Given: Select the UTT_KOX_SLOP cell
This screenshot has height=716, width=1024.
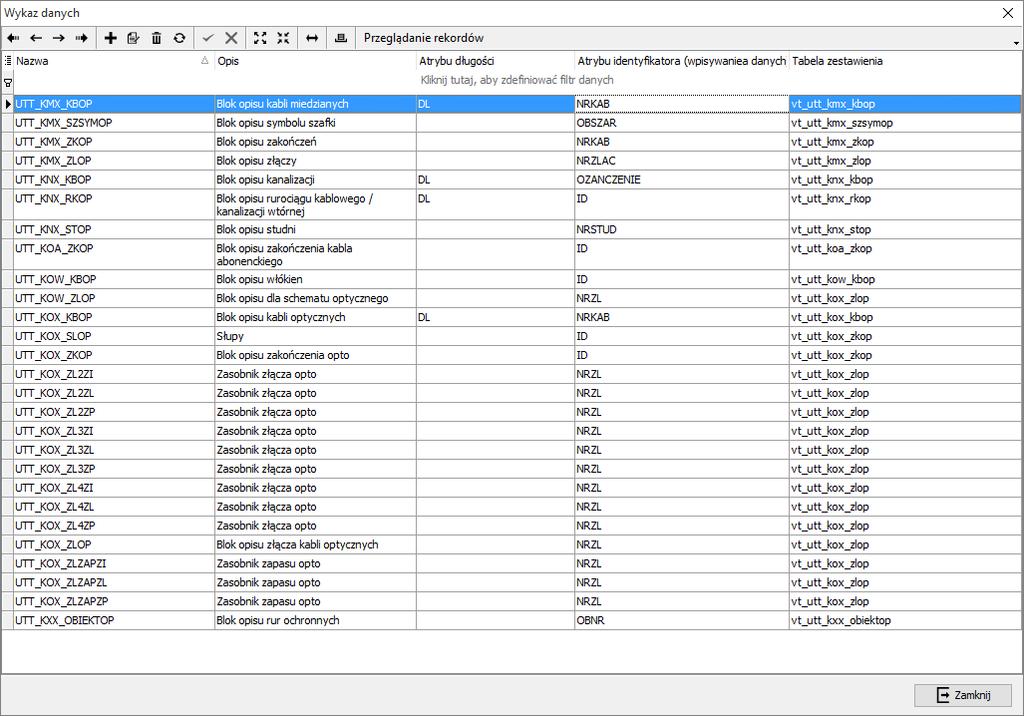Looking at the screenshot, I should pyautogui.click(x=114, y=336).
